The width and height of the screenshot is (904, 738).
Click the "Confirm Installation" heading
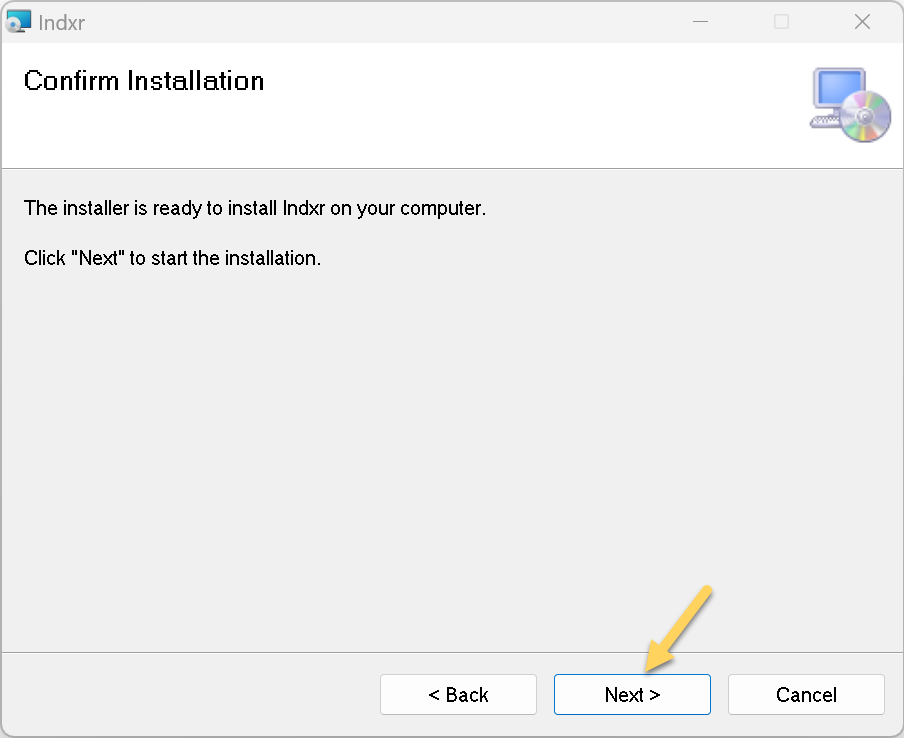click(144, 81)
